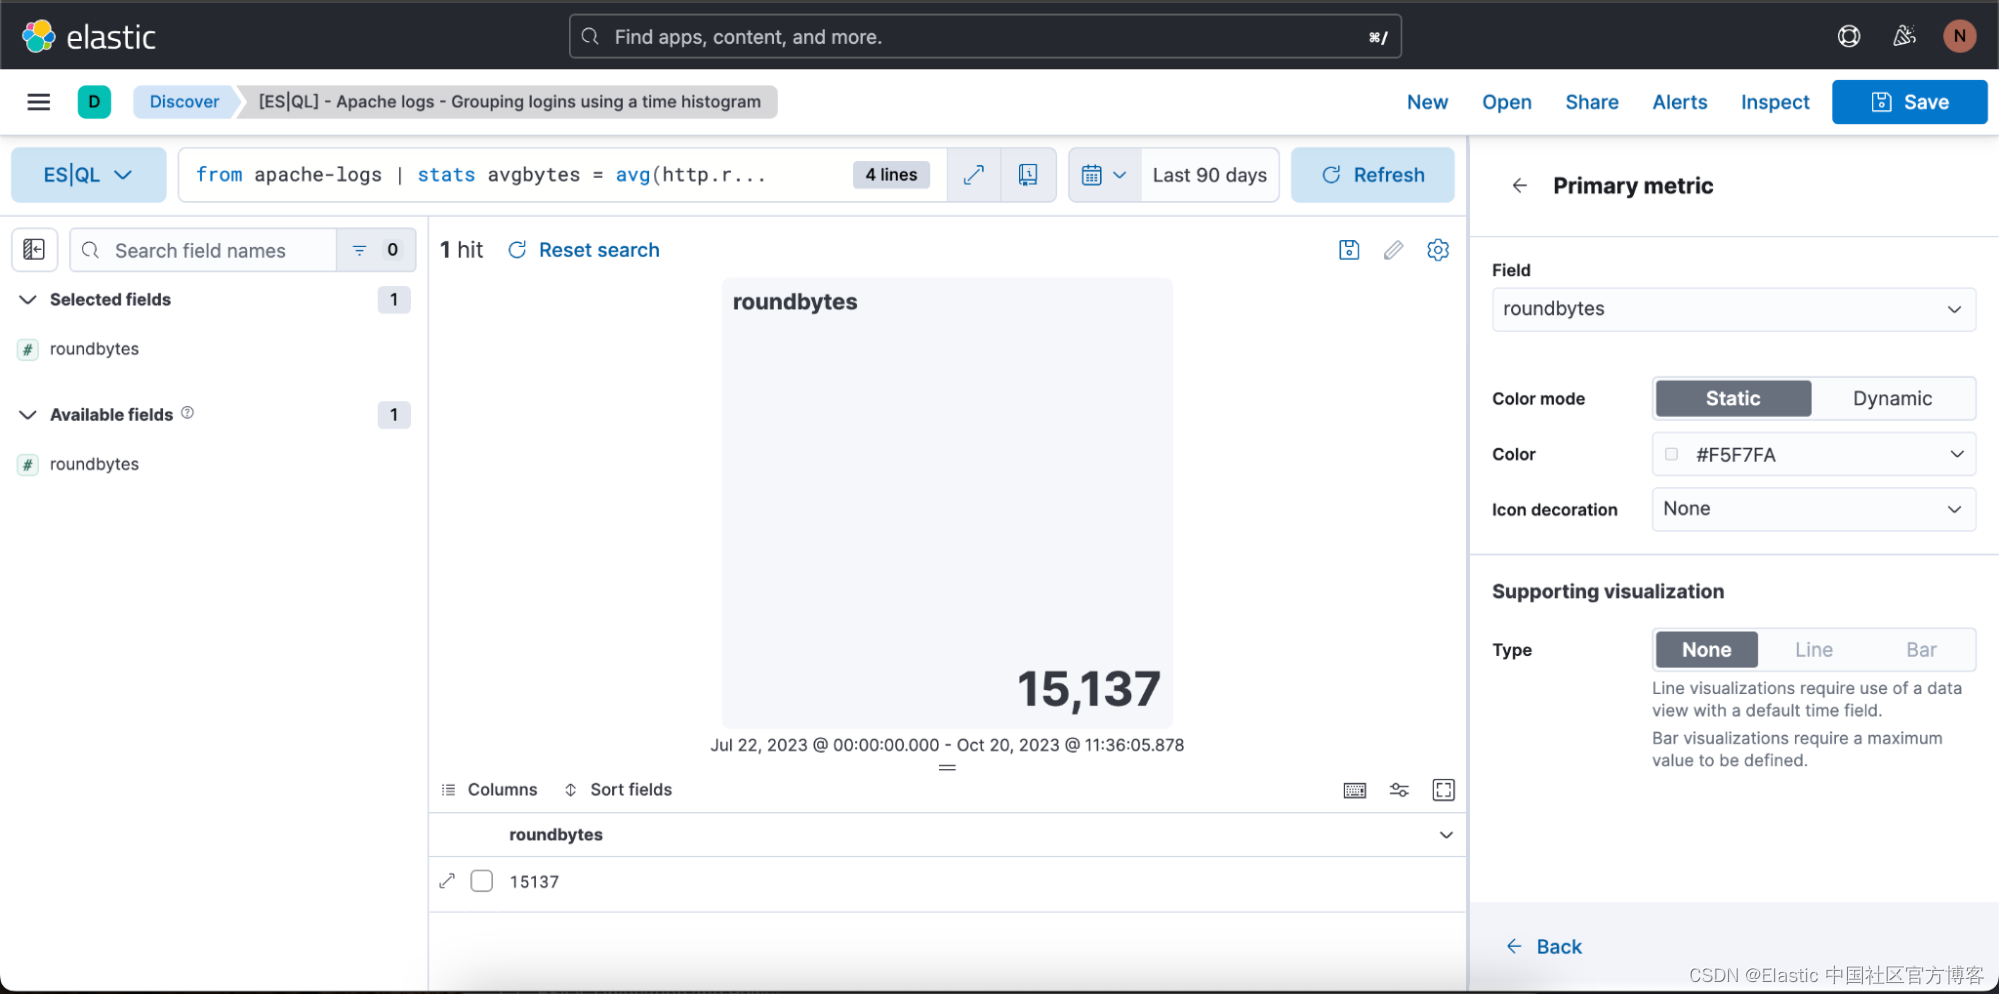This screenshot has height=994, width=1999.
Task: Click the #F5F7FA color swatch
Action: click(x=1671, y=454)
